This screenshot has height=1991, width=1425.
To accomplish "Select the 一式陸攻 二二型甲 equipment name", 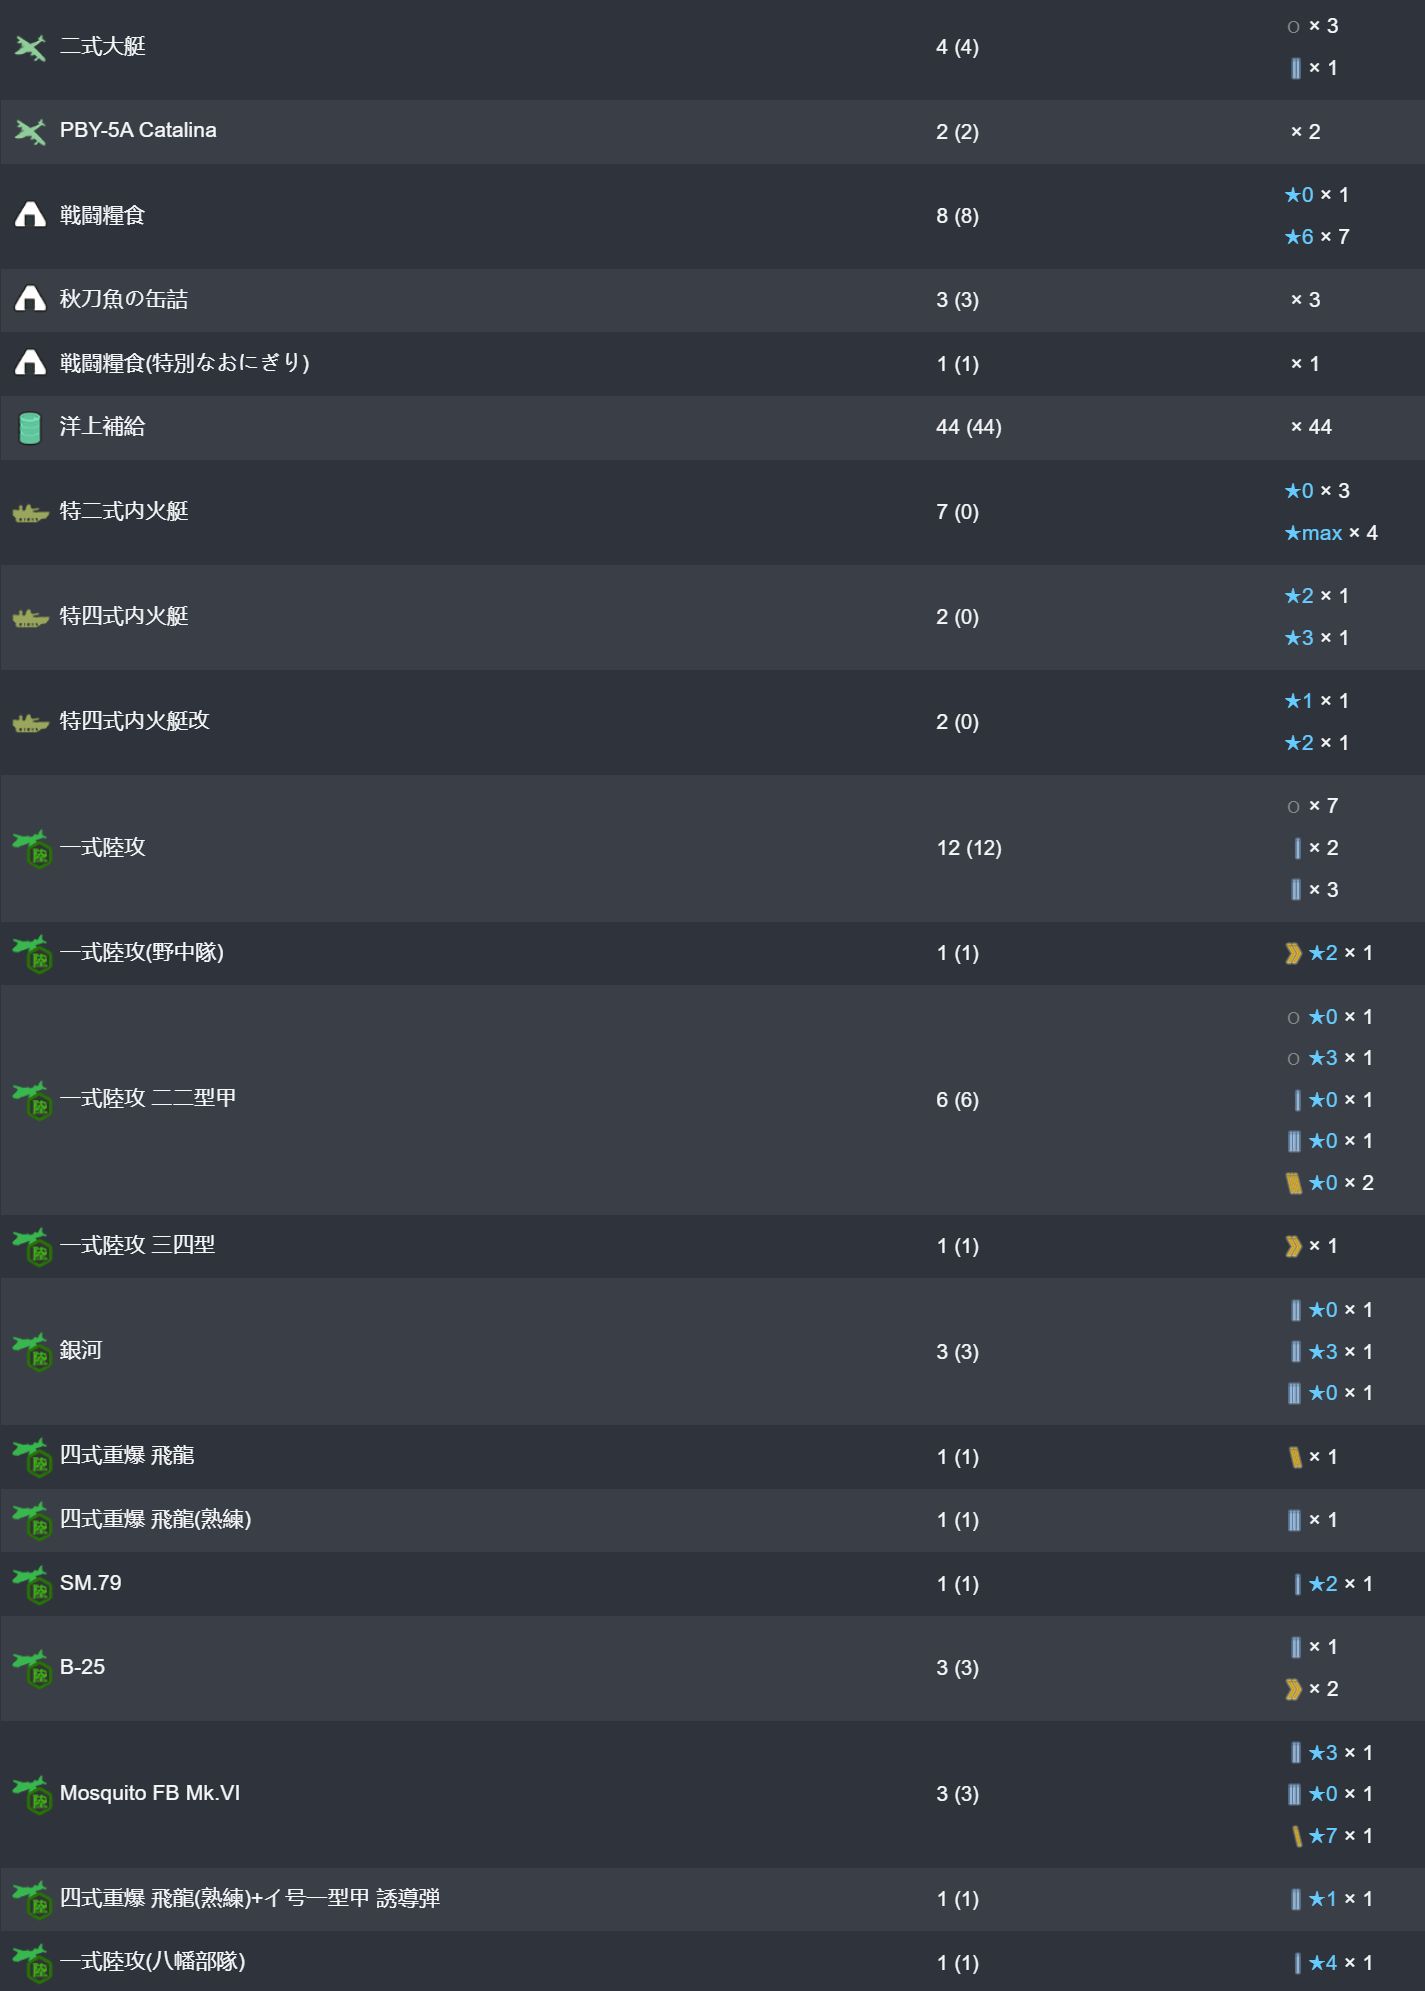I will tap(148, 1098).
